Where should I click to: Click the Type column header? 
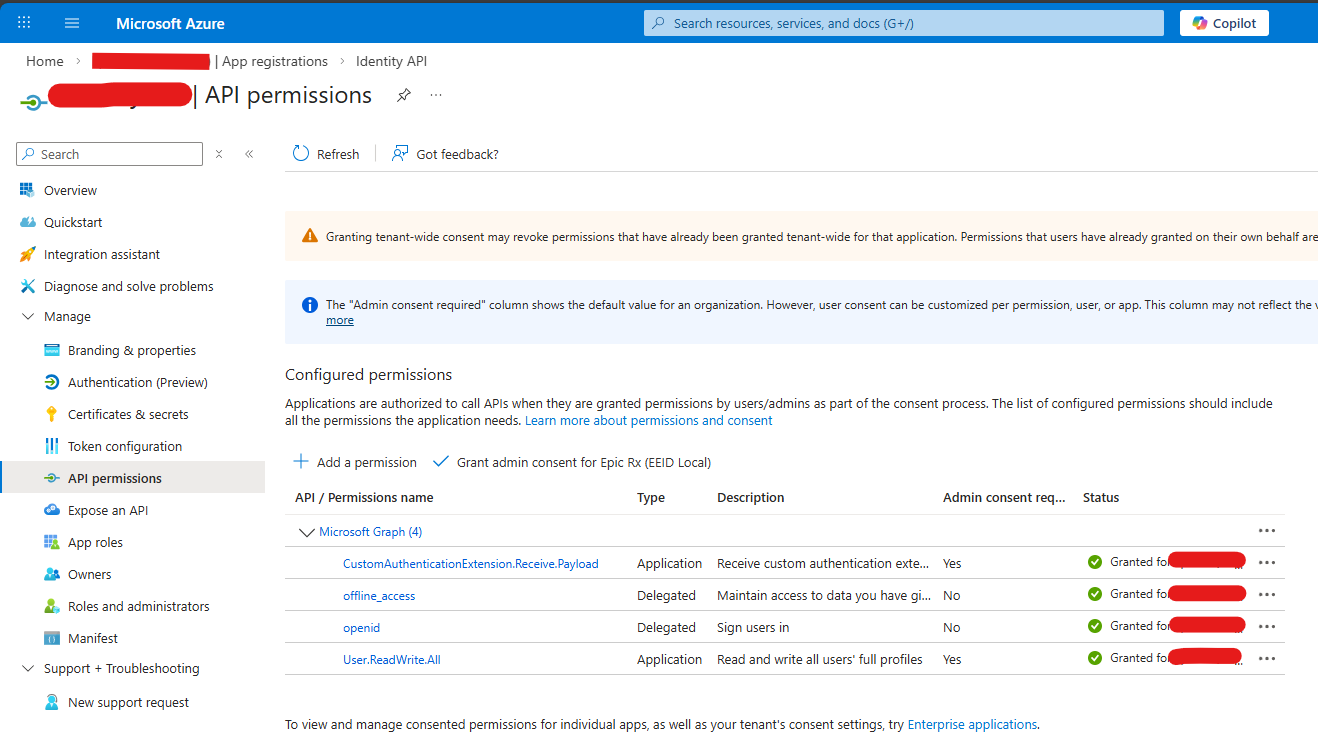tap(651, 498)
